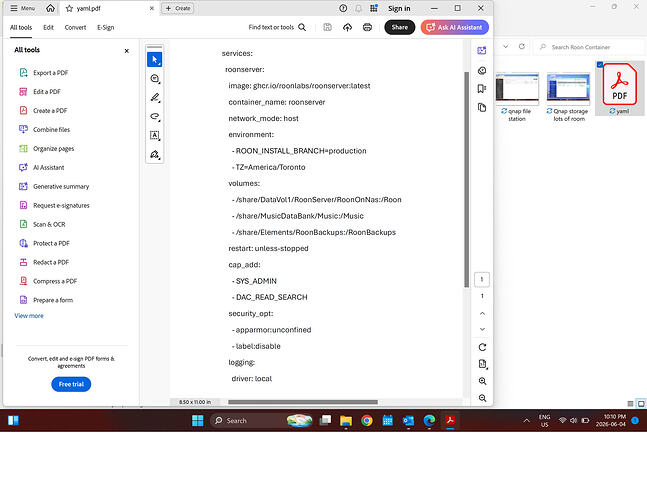This screenshot has height=500, width=647.
Task: Toggle the checkbox on yaml PDF file
Action: tap(600, 65)
